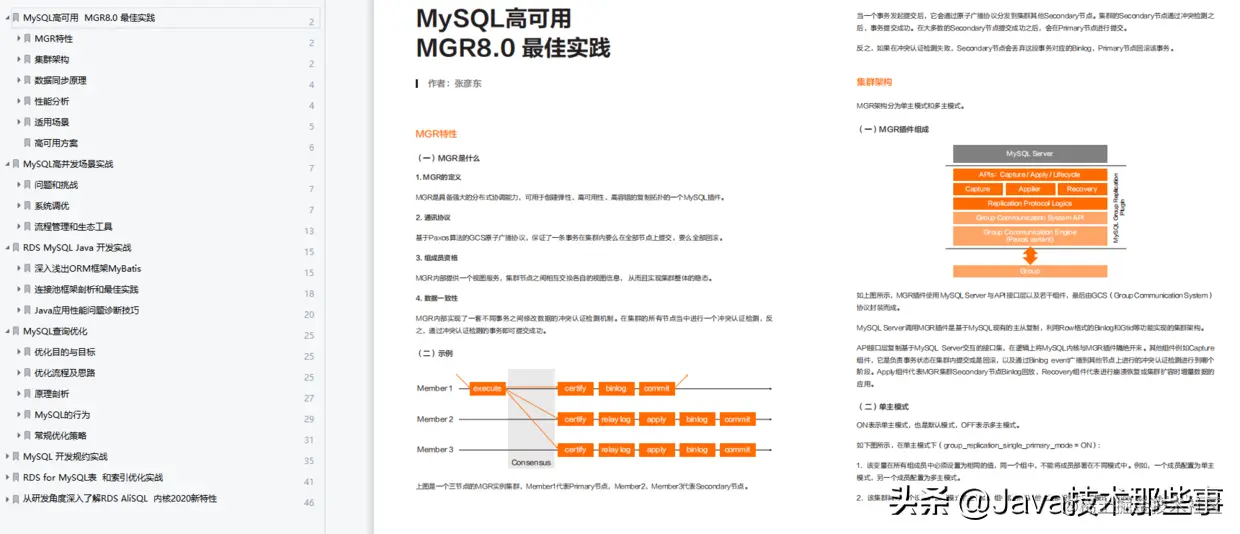This screenshot has height=534, width=1240.
Task: Expand the 适用场景 outline node
Action: pyautogui.click(x=18, y=123)
